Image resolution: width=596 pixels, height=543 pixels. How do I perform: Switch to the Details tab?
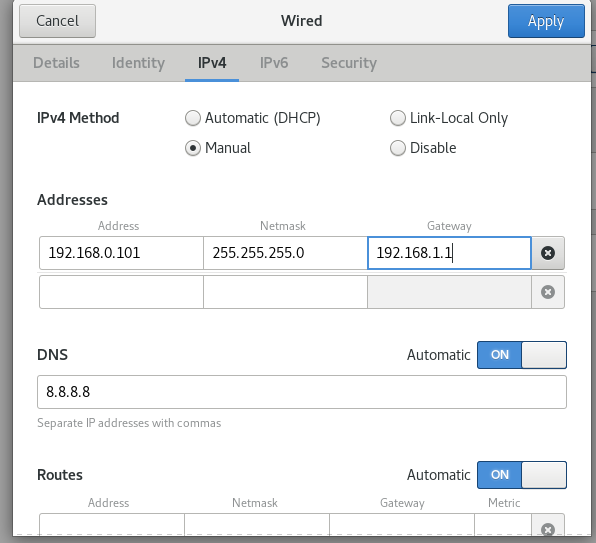(56, 63)
